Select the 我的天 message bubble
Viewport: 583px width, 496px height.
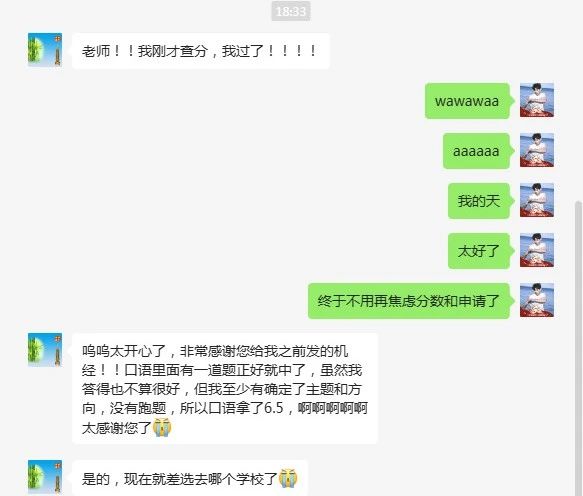point(481,201)
